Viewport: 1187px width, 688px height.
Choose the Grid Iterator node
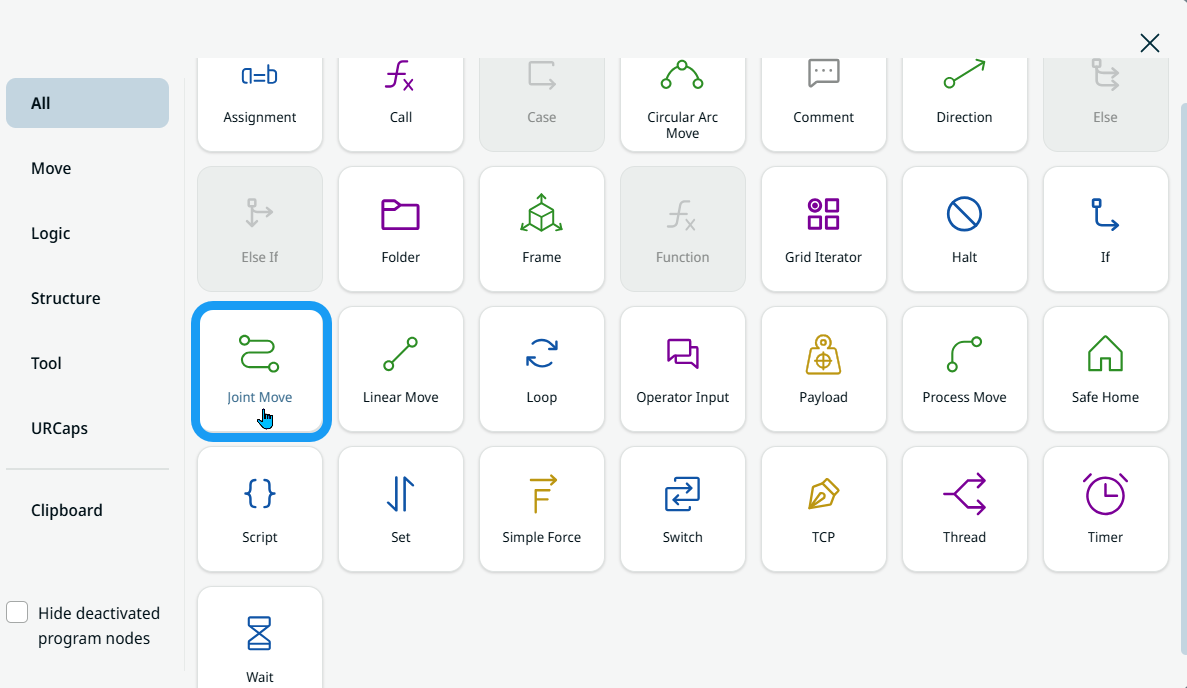[x=823, y=229]
